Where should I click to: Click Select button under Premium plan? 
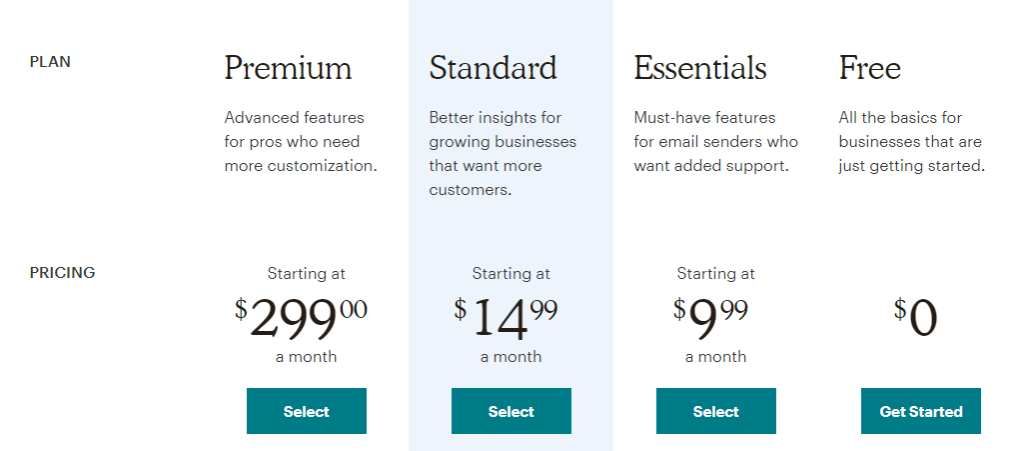306,411
